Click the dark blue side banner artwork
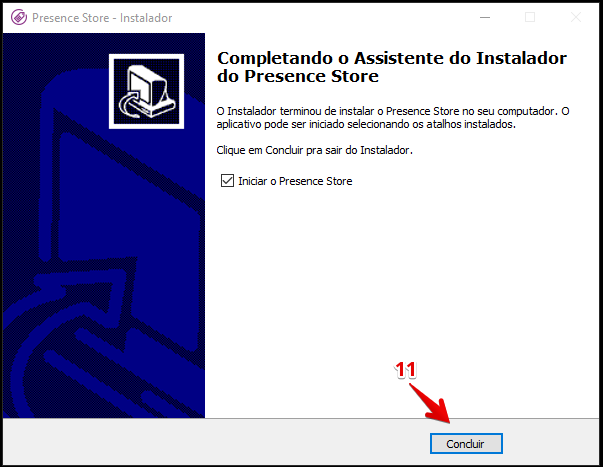 click(104, 225)
